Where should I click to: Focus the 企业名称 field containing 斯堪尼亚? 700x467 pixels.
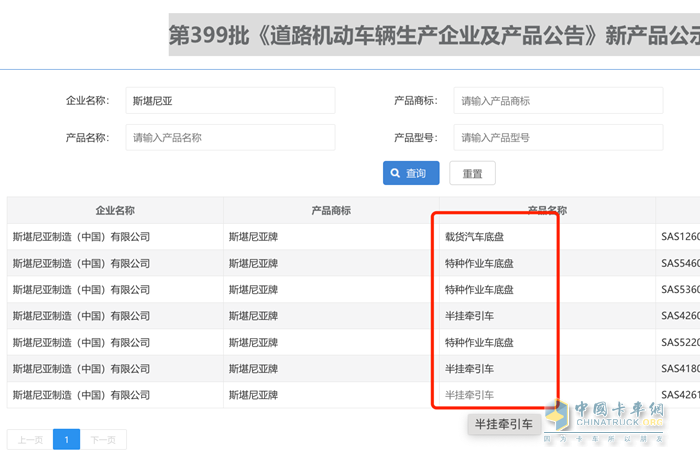(230, 101)
